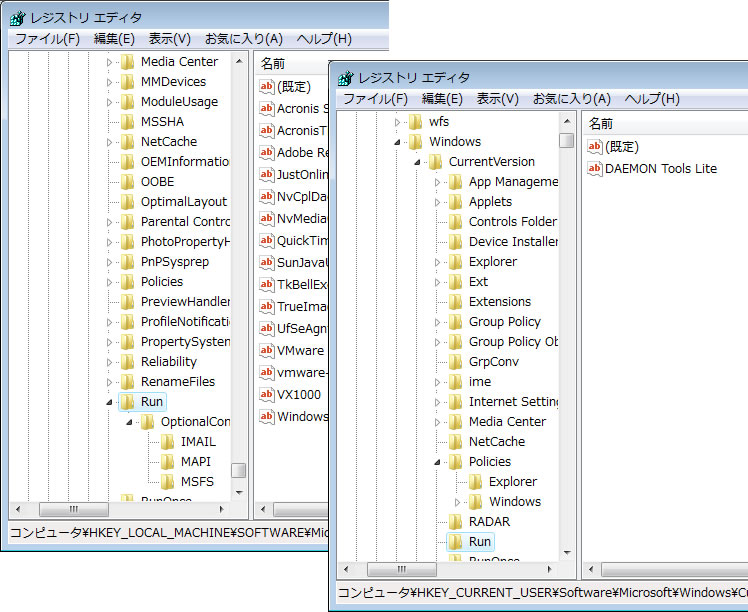Image resolution: width=748 pixels, height=612 pixels.
Task: Click the Registry Editor icon in front title bar
Action: (x=346, y=78)
